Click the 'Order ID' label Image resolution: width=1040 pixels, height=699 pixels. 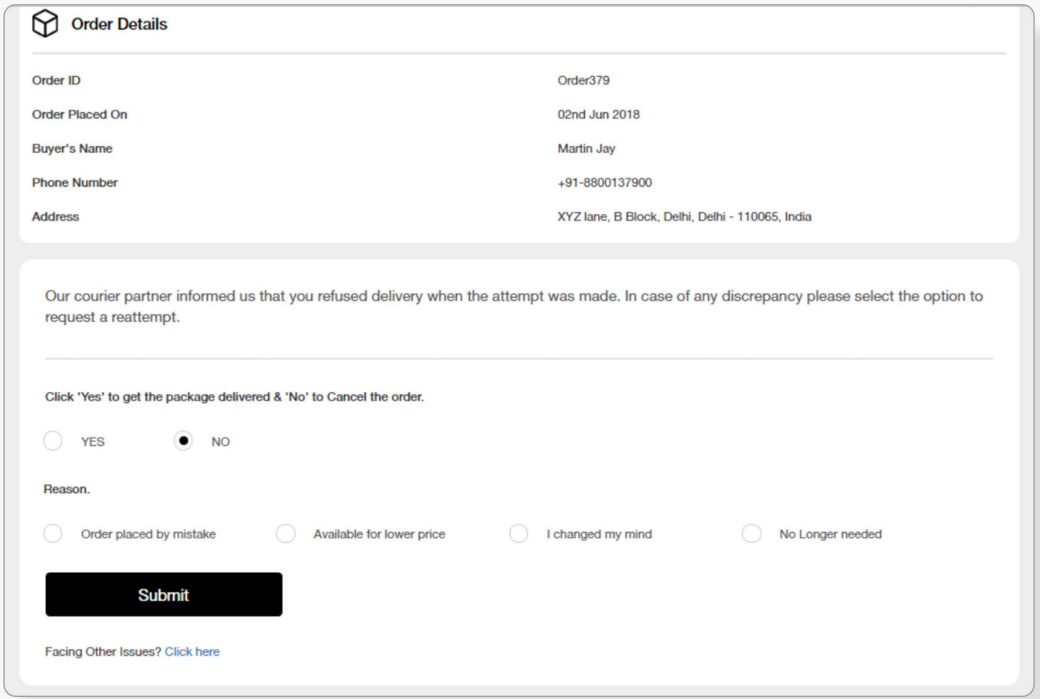(56, 80)
